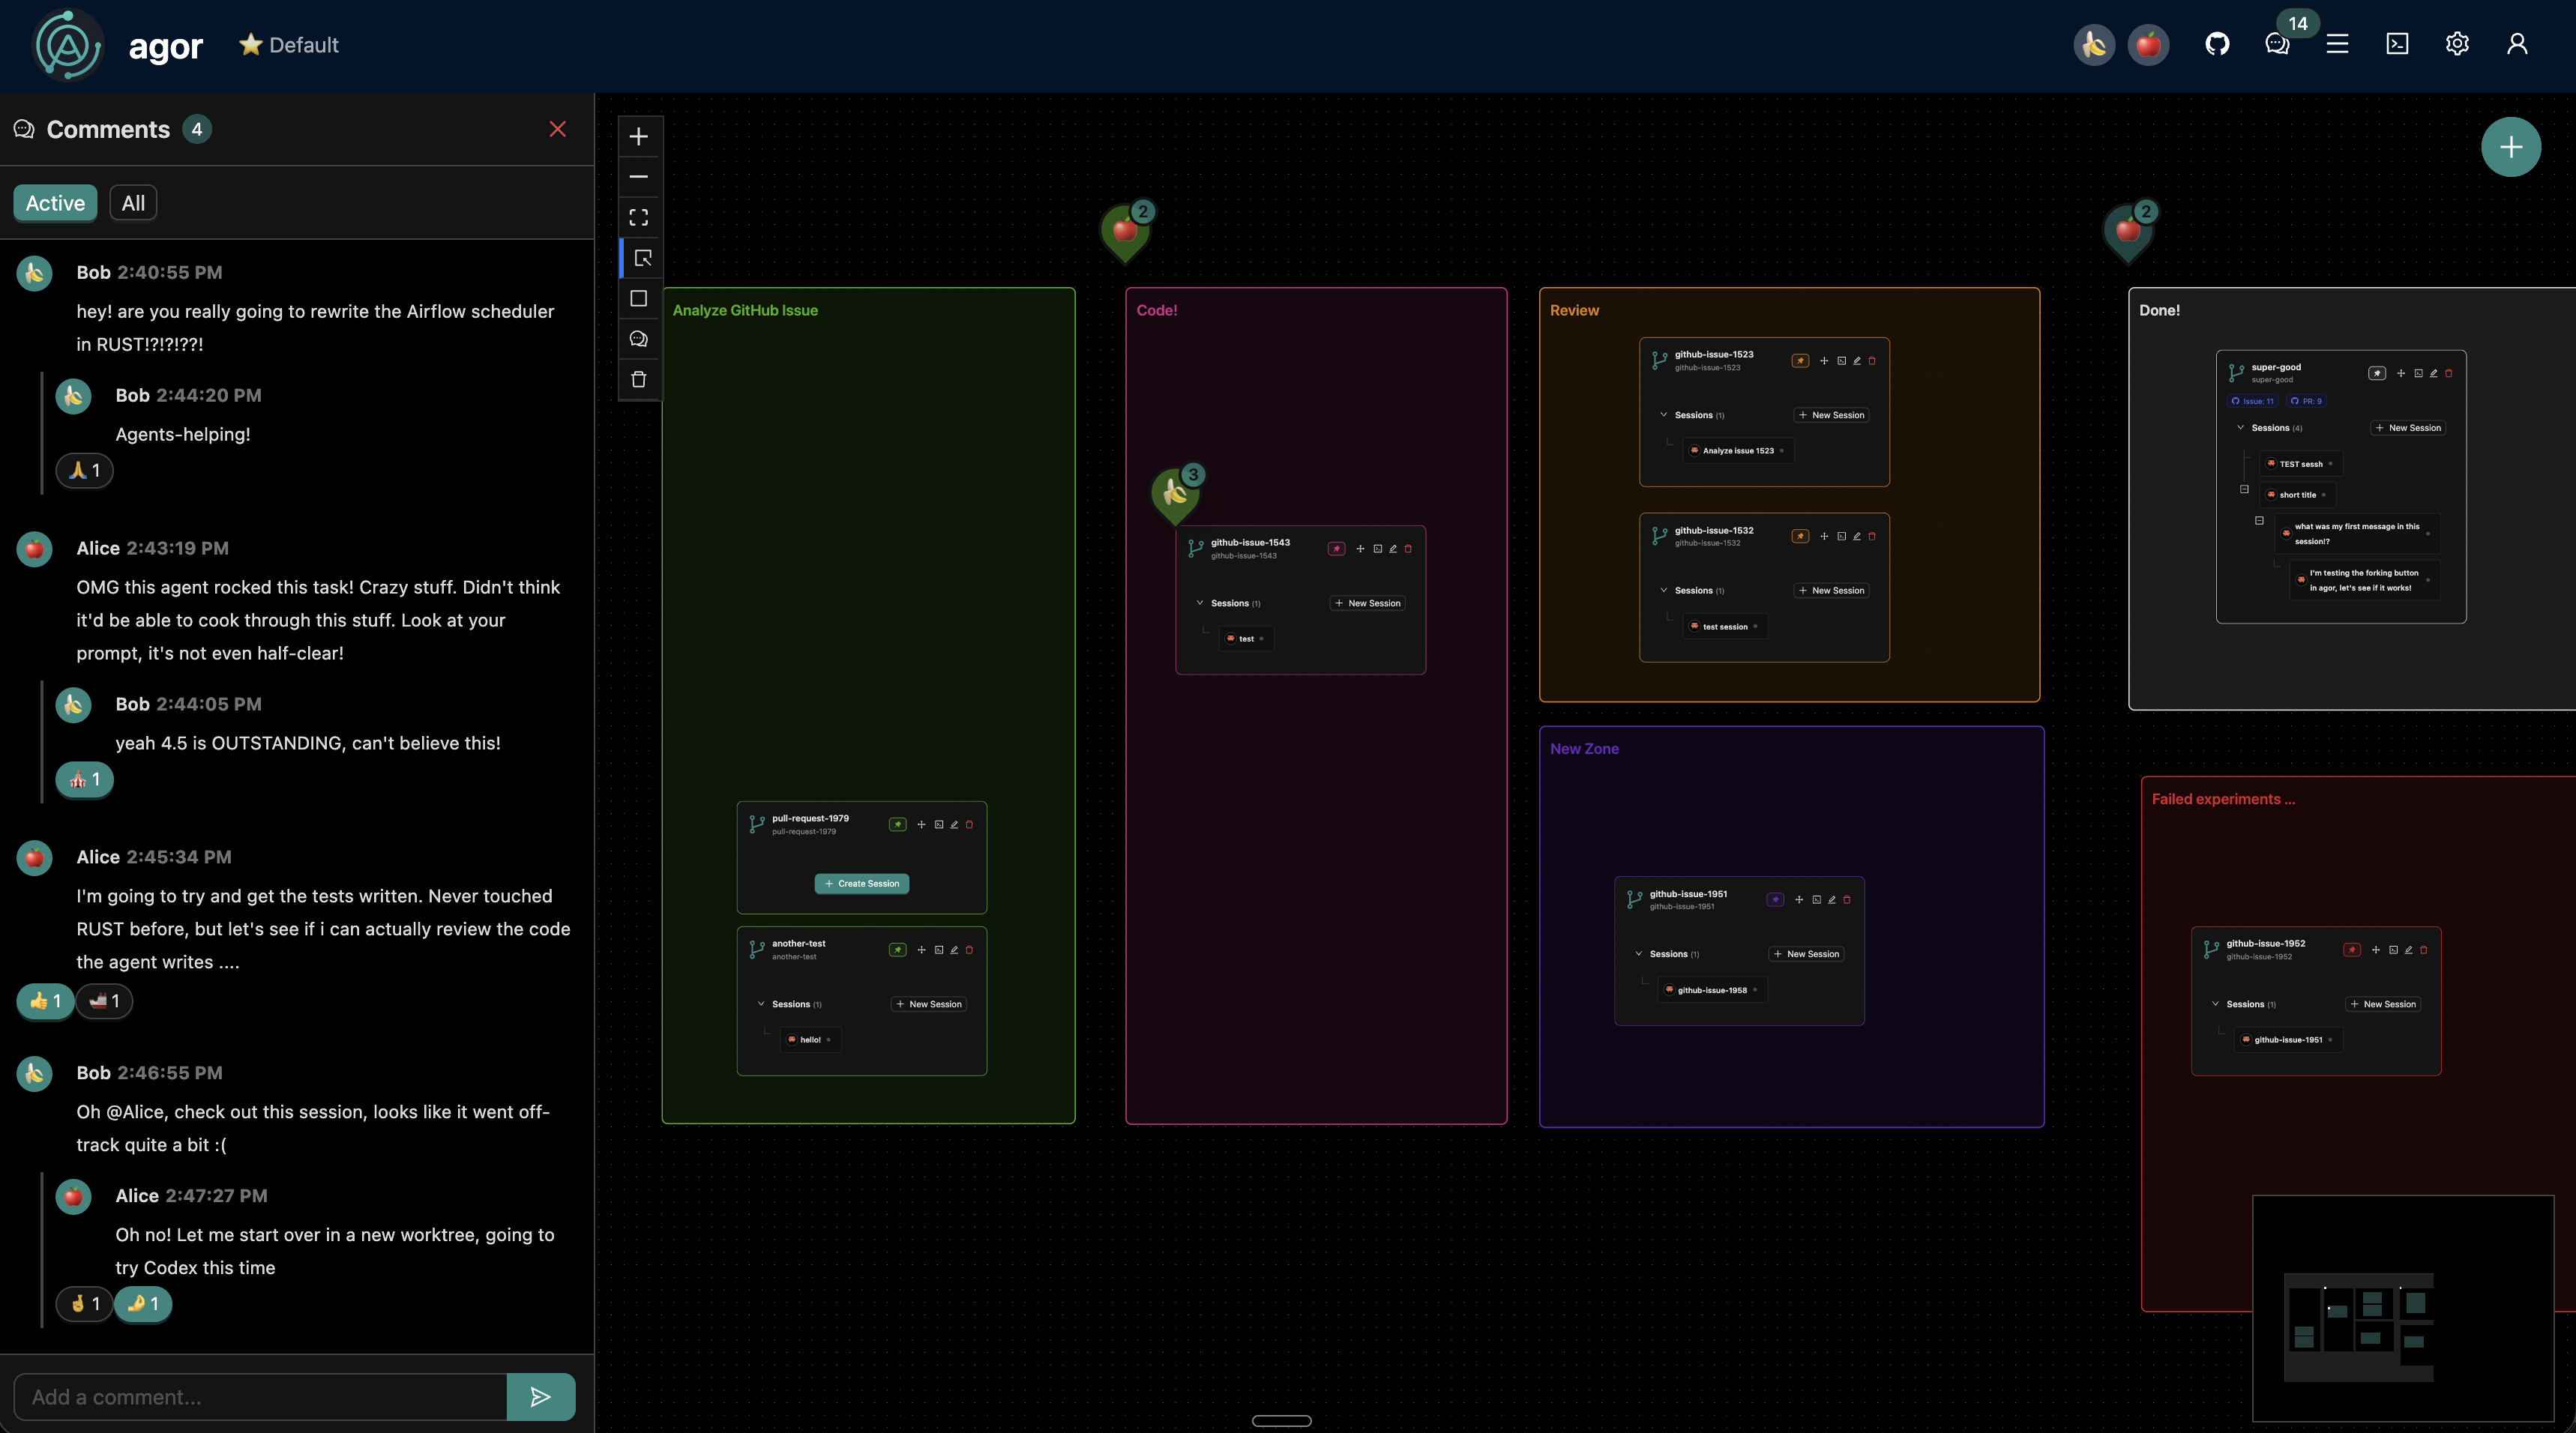The height and width of the screenshot is (1433, 2576).
Task: Open the settings gear
Action: click(x=2457, y=44)
